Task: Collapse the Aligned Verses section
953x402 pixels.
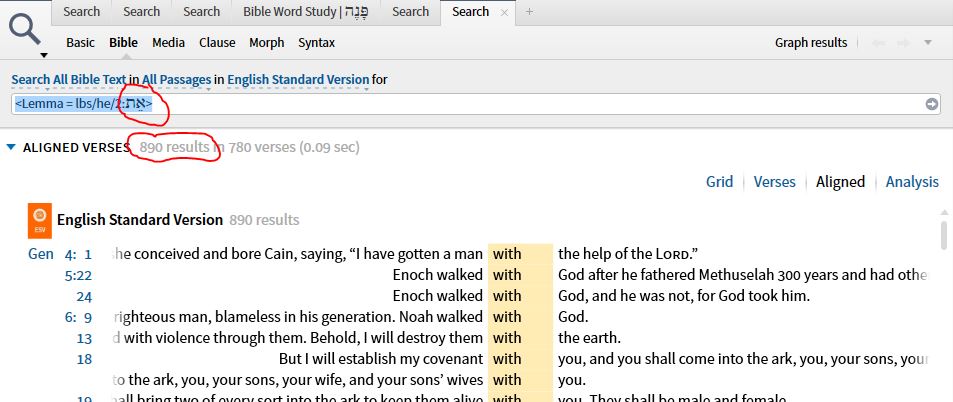Action: point(11,148)
